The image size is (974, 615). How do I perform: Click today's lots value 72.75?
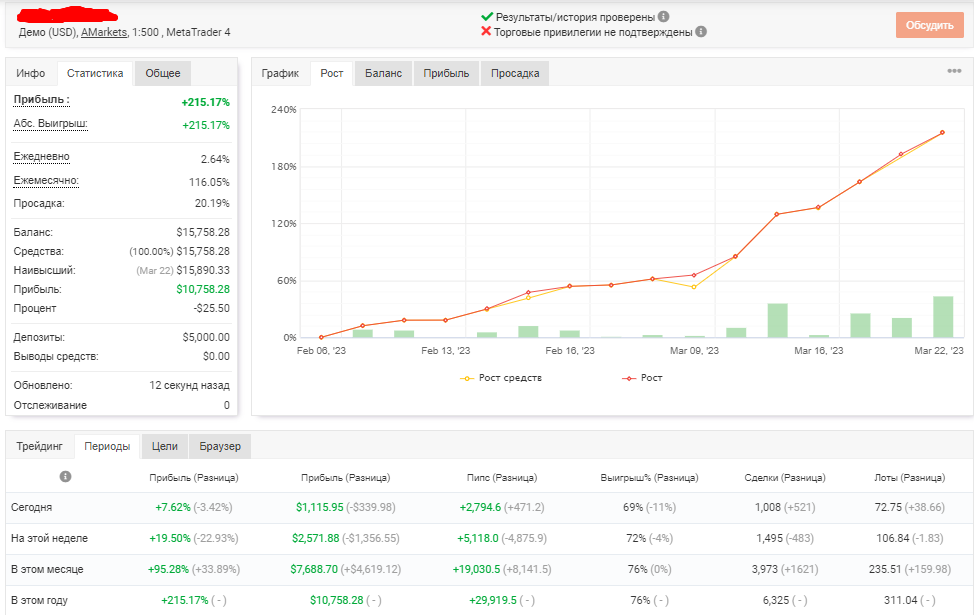click(x=888, y=508)
